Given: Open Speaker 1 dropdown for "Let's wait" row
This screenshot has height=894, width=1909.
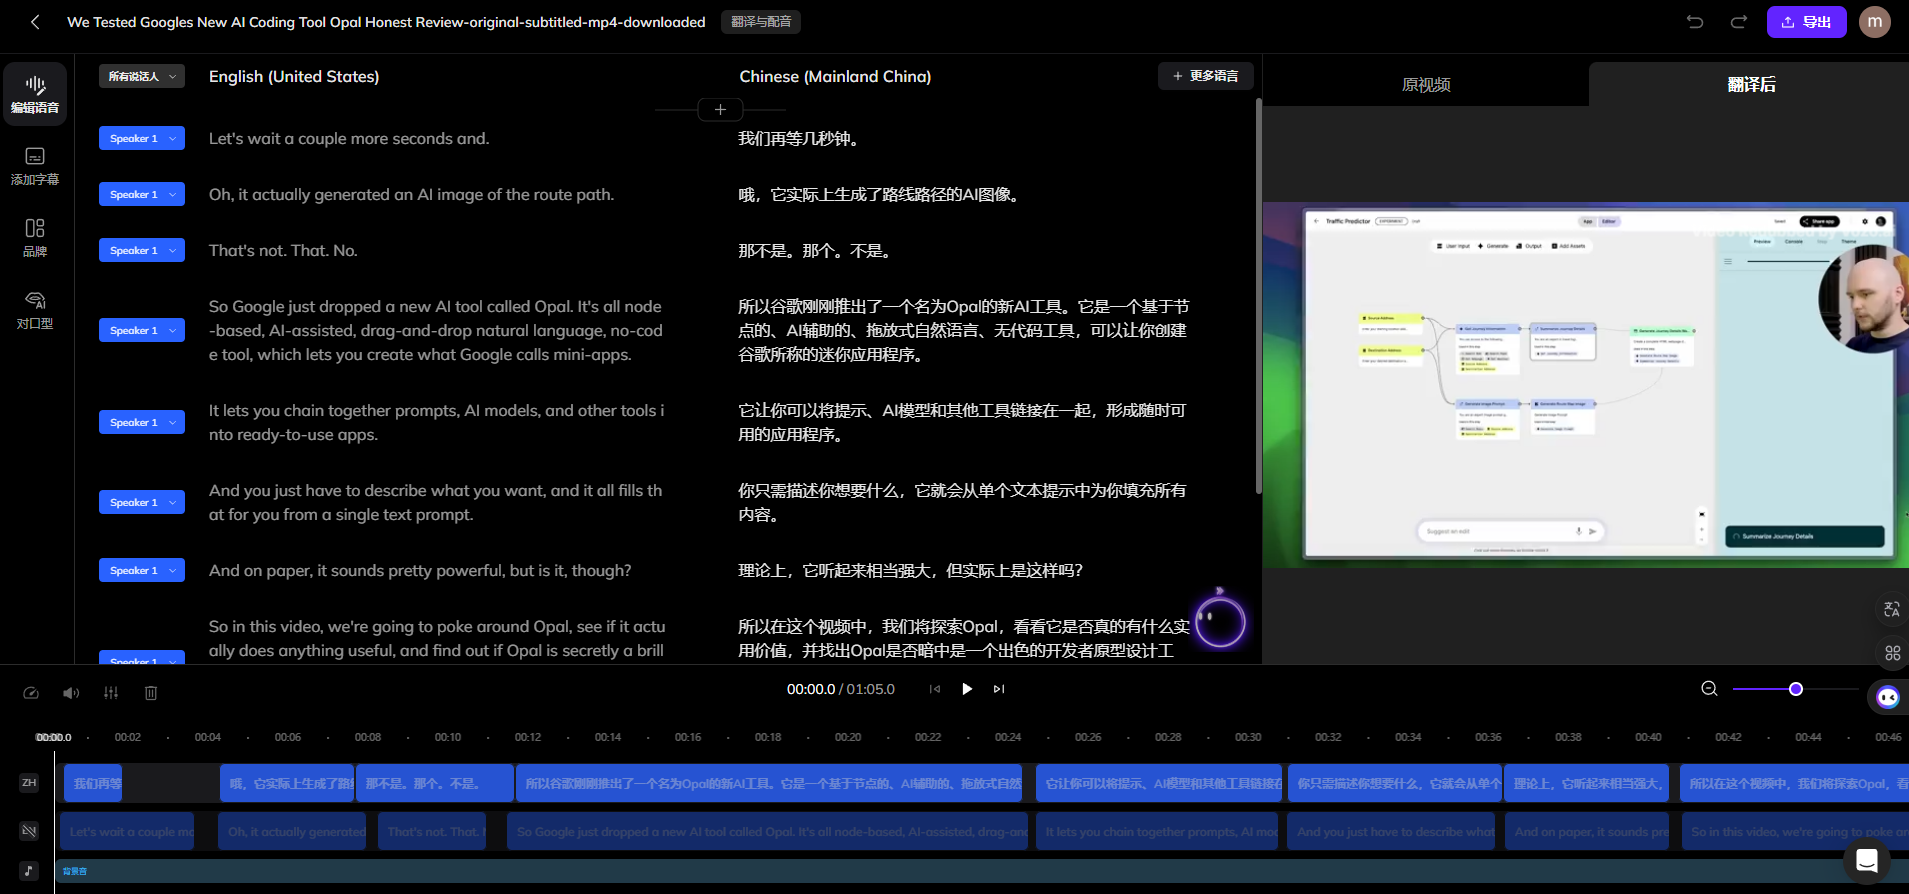Looking at the screenshot, I should 142,138.
